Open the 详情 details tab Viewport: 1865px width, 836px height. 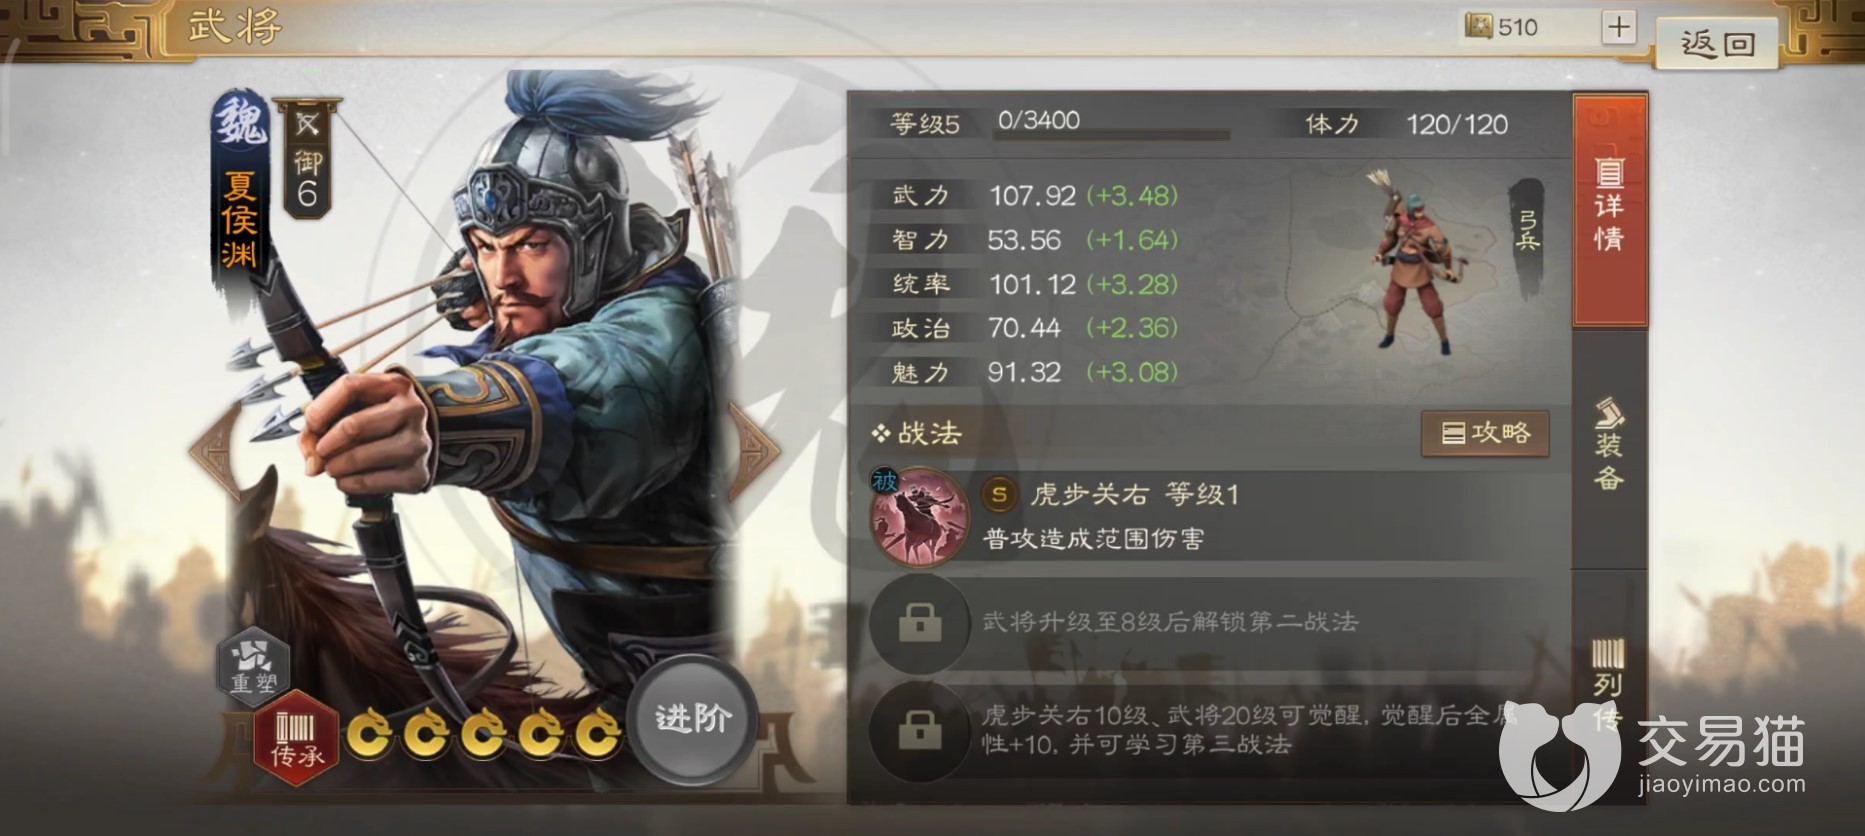(1609, 211)
